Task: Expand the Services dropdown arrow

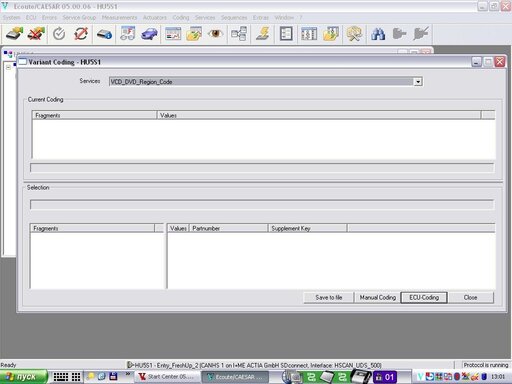Action: 418,82
